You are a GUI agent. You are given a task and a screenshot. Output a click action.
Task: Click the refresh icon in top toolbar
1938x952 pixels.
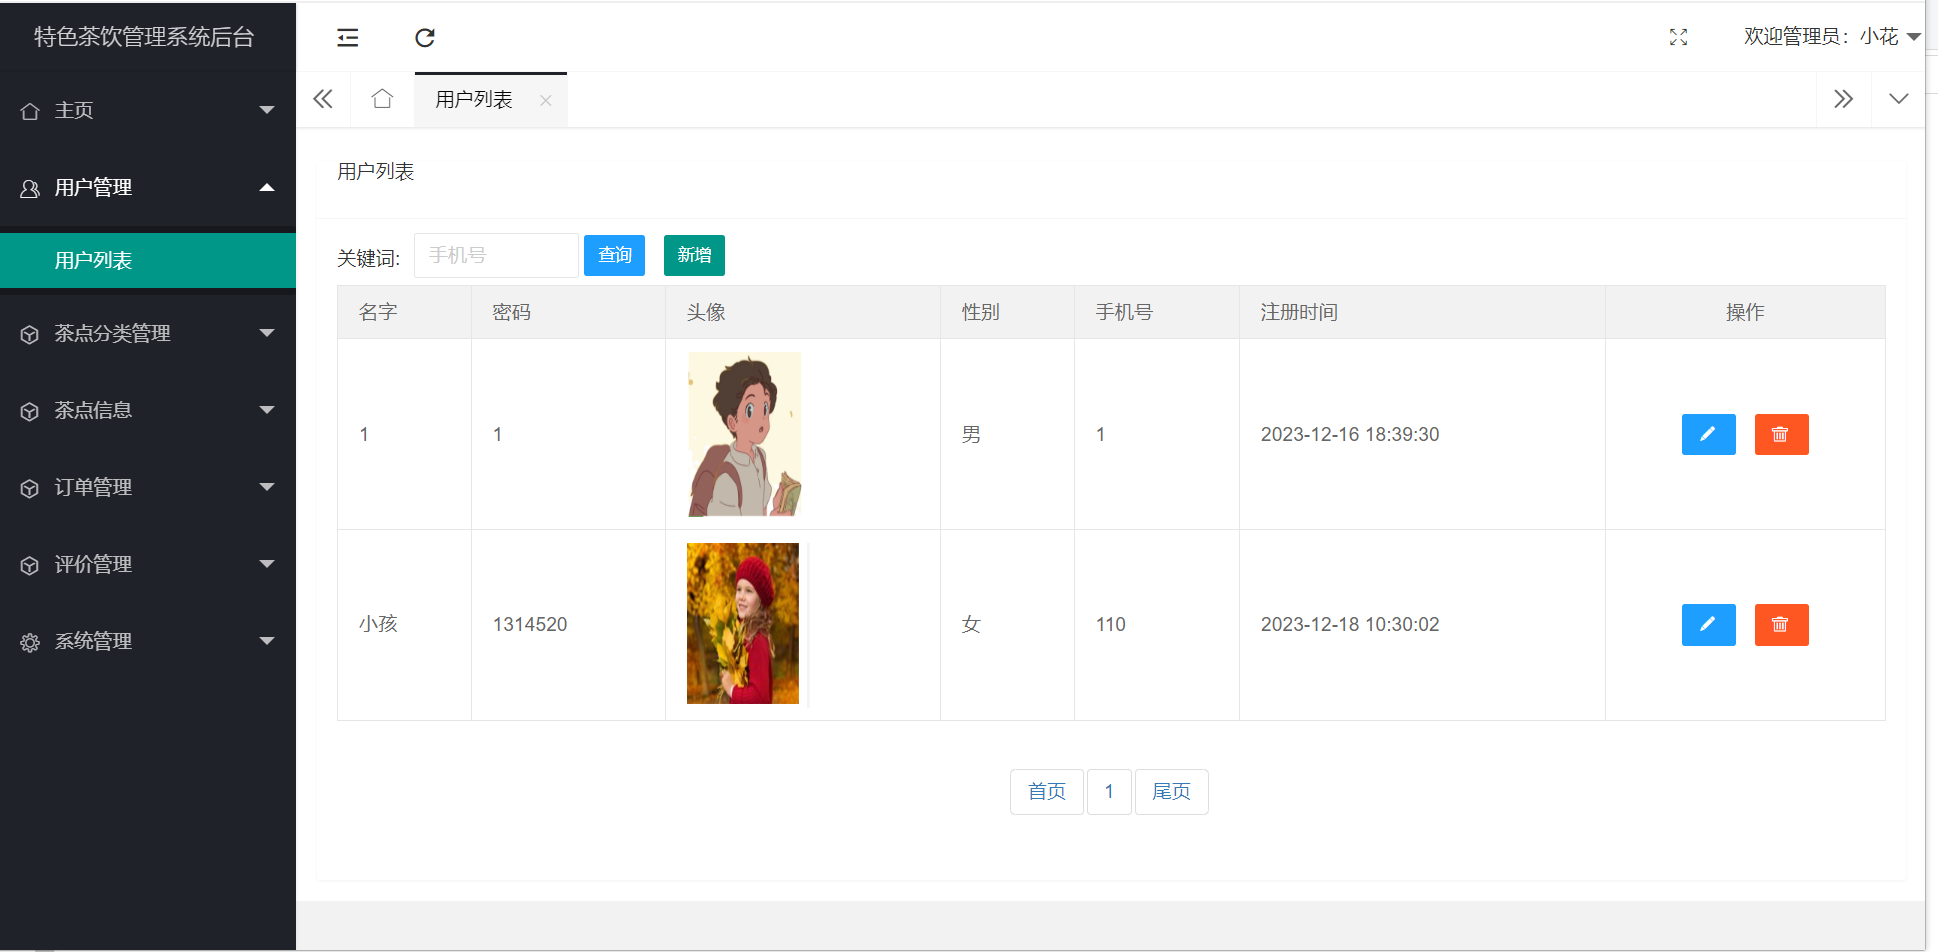pyautogui.click(x=425, y=38)
